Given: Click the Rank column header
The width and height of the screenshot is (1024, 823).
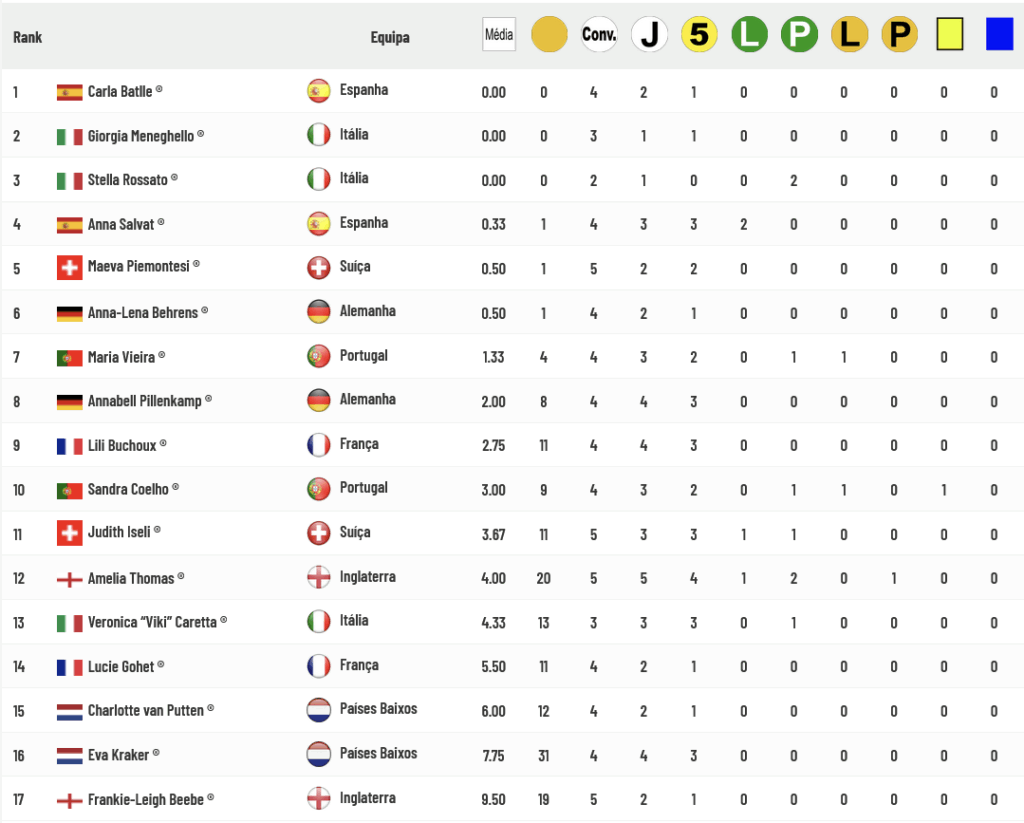Looking at the screenshot, I should [x=27, y=37].
